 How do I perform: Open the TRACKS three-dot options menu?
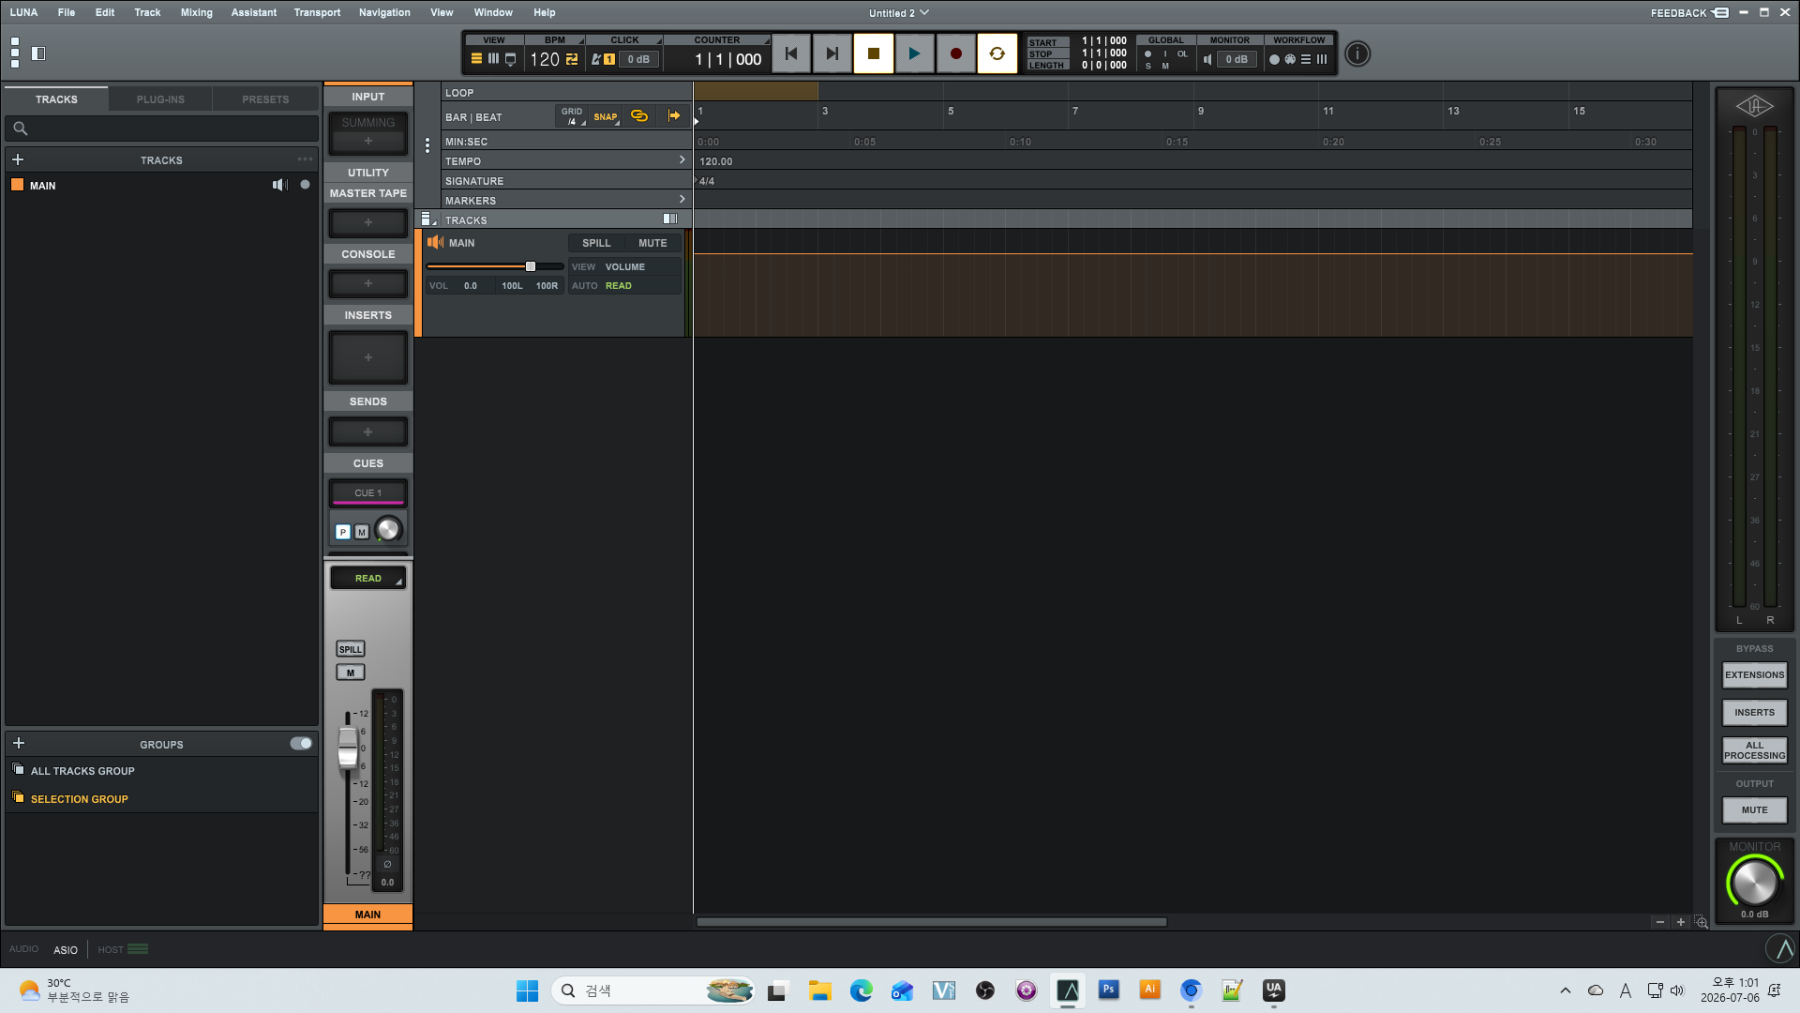point(305,159)
